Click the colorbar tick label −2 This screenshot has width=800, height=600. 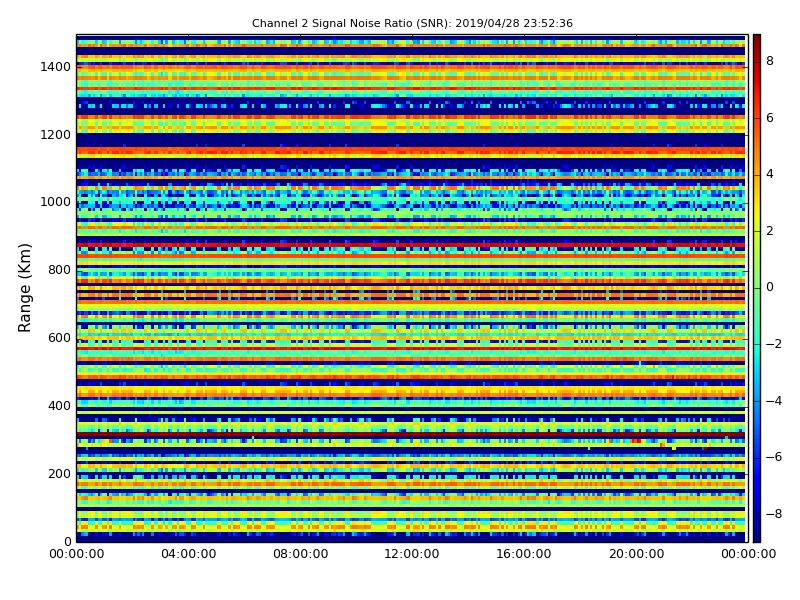click(x=774, y=344)
